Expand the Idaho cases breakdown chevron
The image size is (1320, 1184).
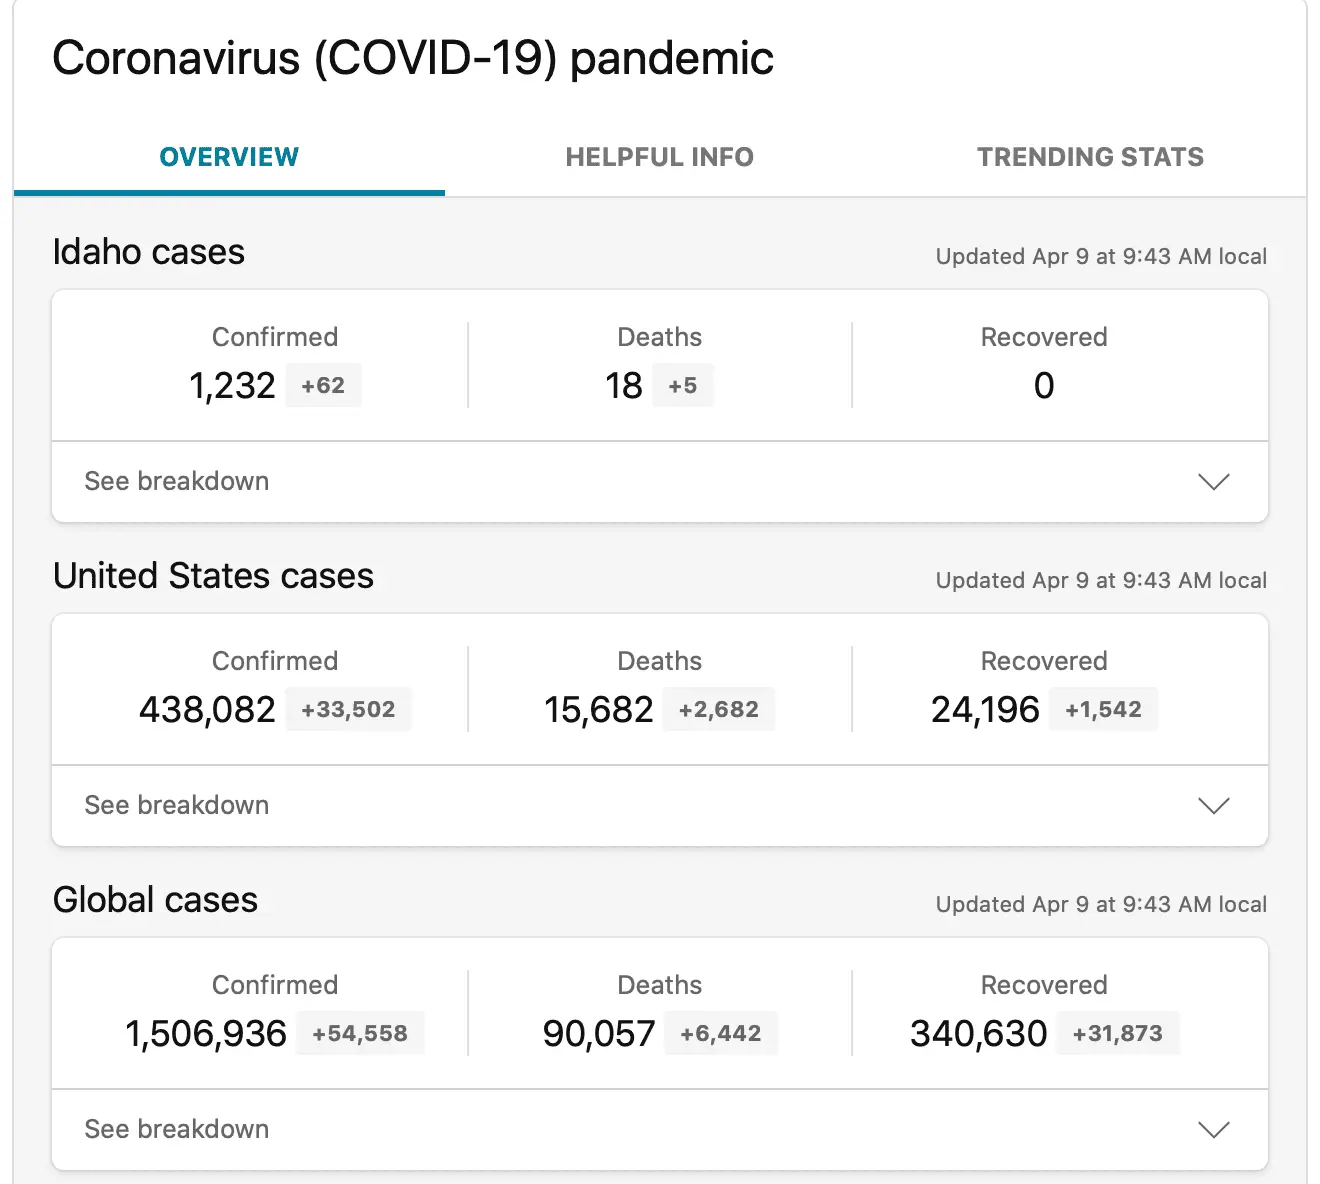pos(1213,482)
